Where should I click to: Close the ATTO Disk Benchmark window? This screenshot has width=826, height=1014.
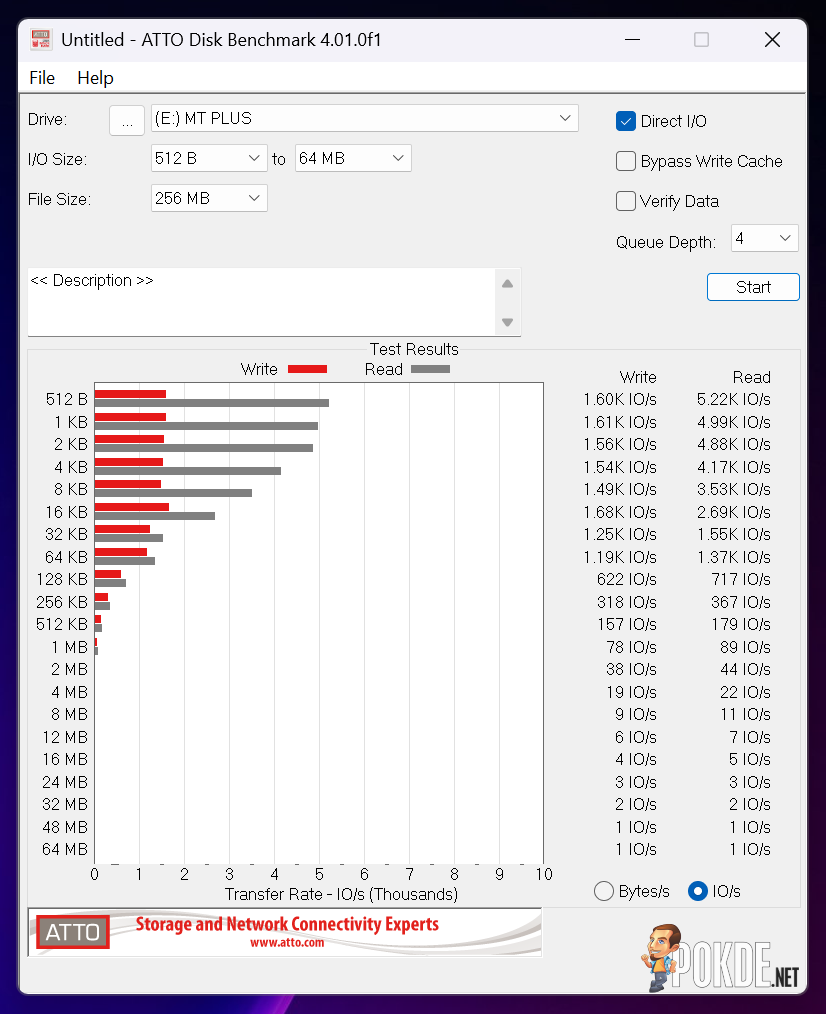click(772, 39)
